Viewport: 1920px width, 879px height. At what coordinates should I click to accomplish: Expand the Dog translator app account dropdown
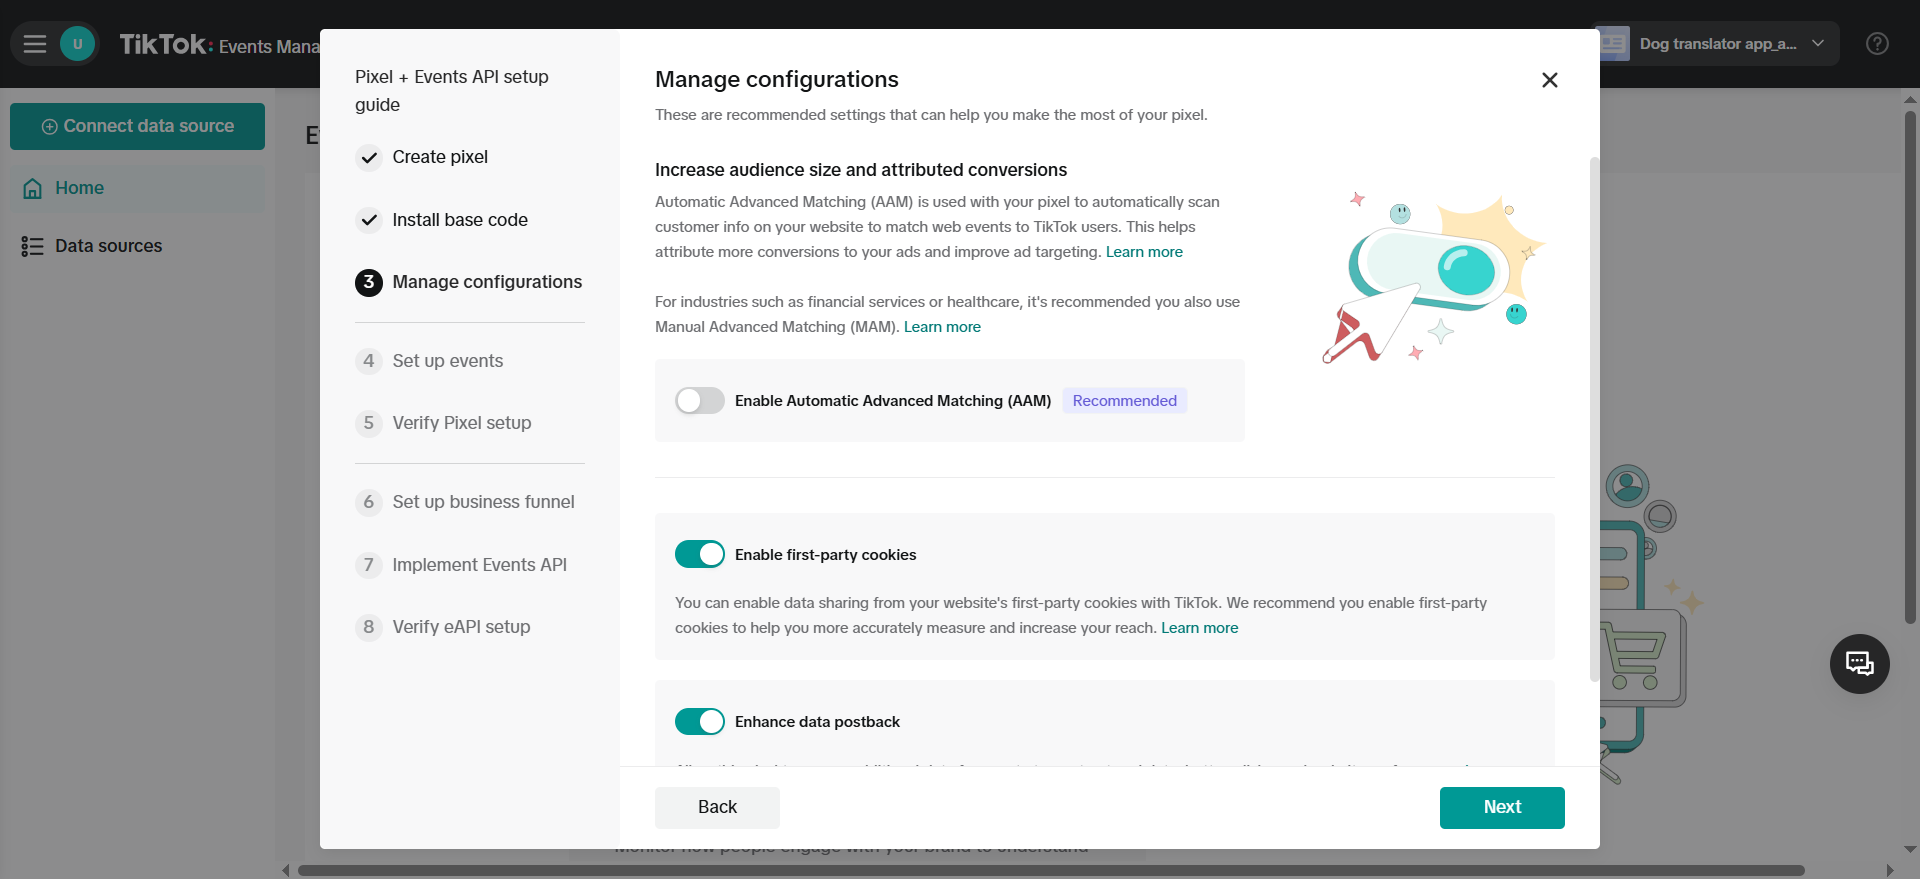(x=1817, y=44)
